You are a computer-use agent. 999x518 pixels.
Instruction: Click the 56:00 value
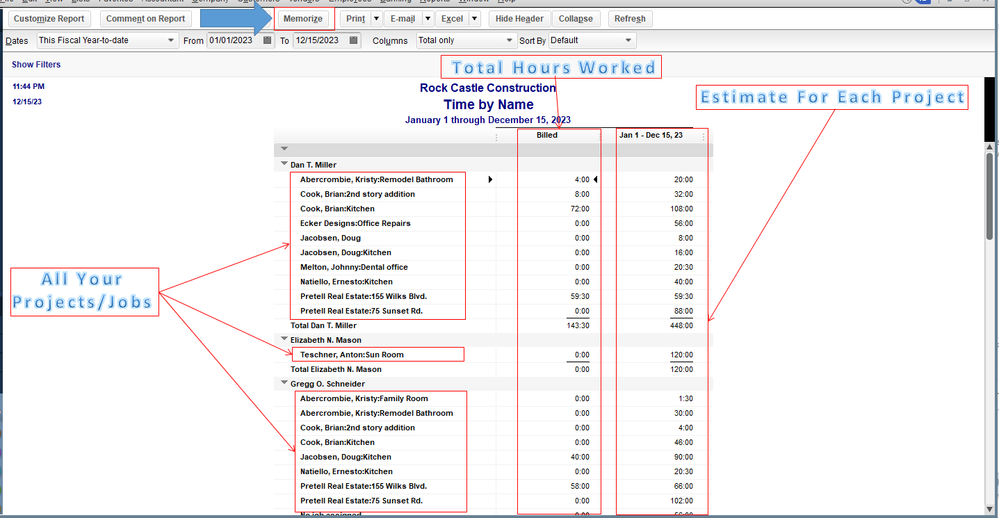point(684,223)
